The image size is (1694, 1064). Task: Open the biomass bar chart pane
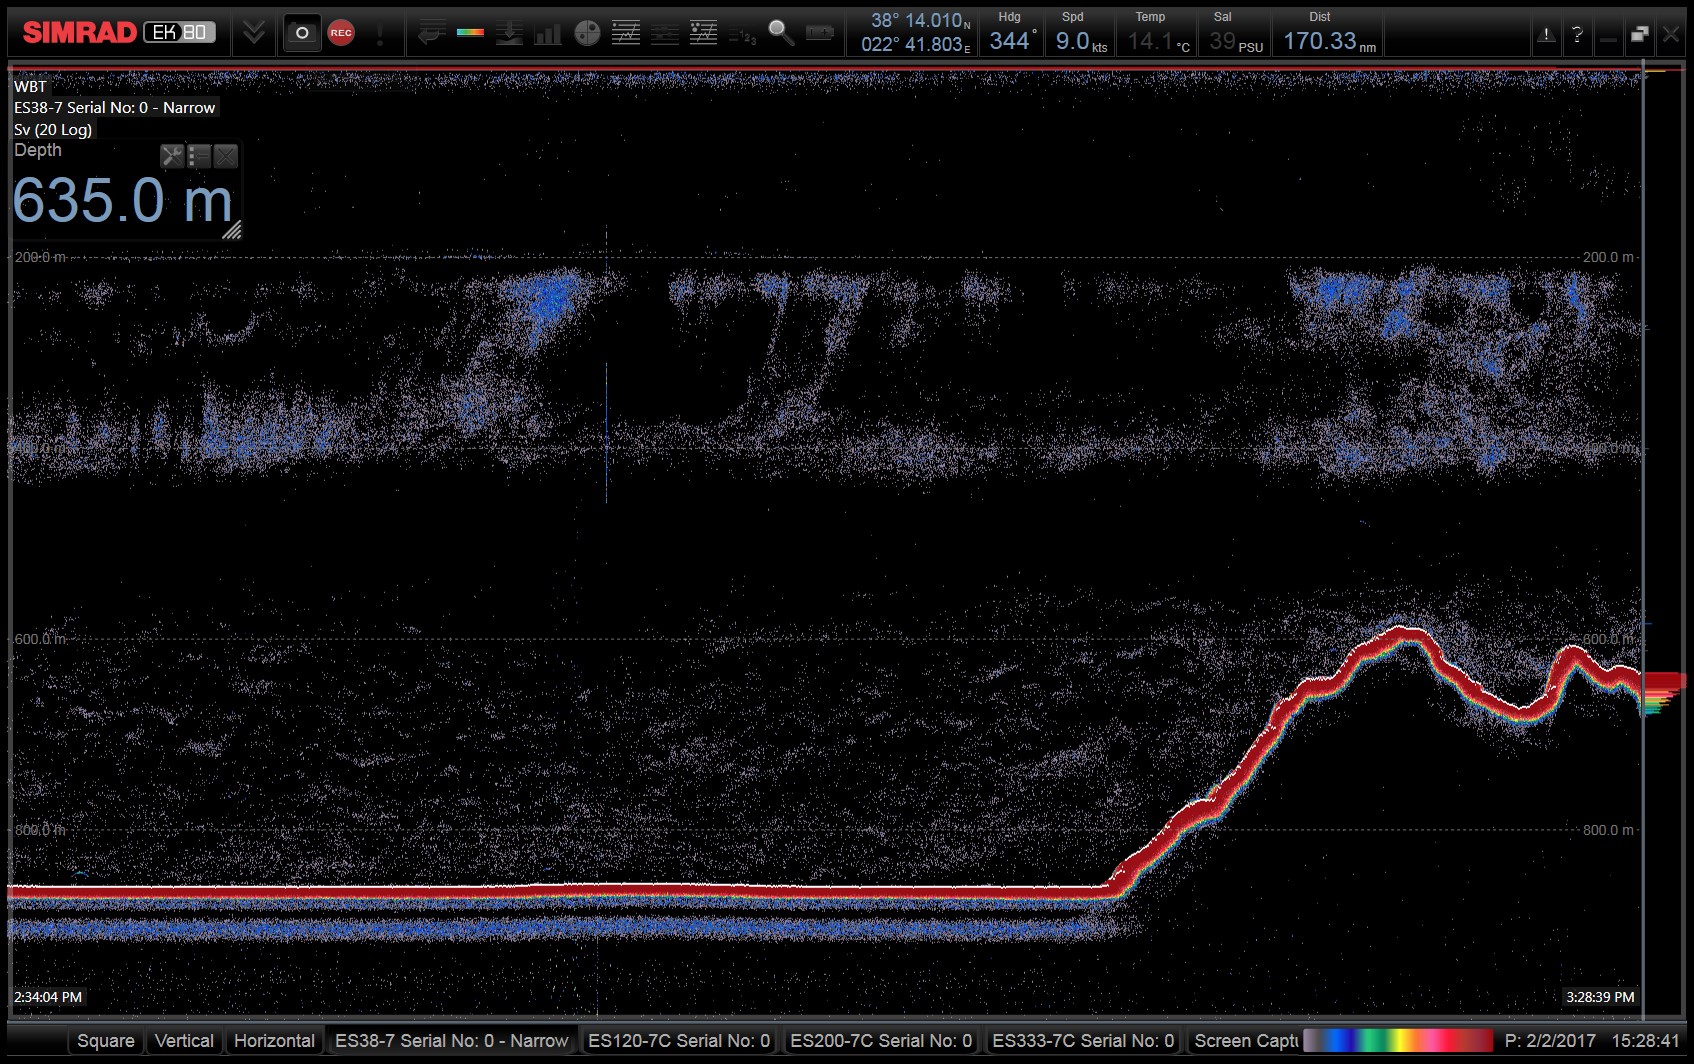coord(548,33)
